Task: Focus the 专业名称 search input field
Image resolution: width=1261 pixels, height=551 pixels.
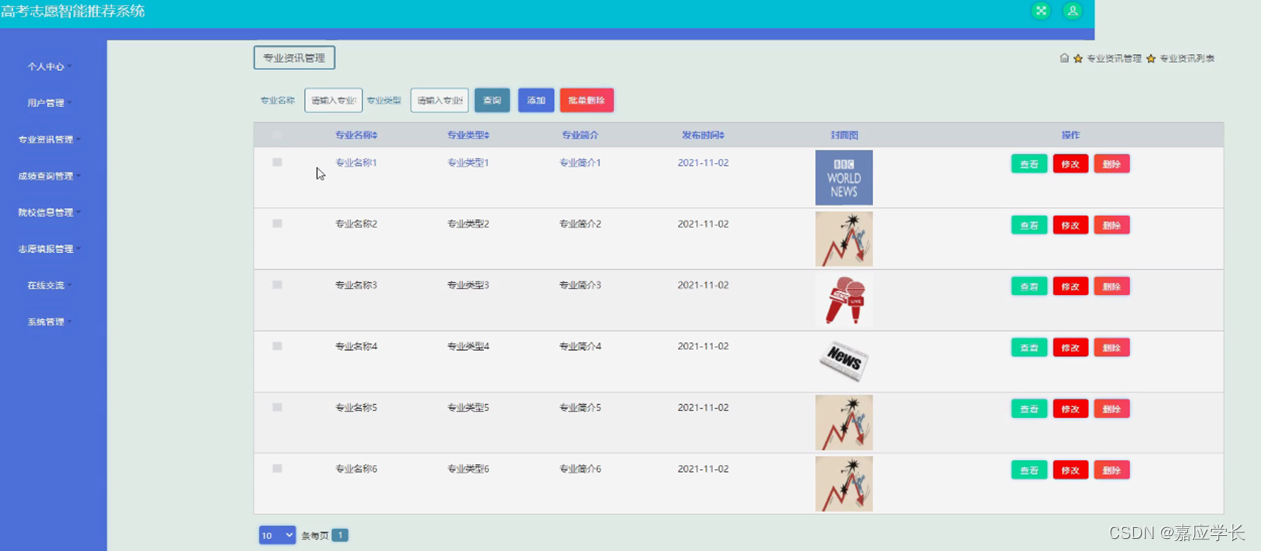Action: point(333,100)
